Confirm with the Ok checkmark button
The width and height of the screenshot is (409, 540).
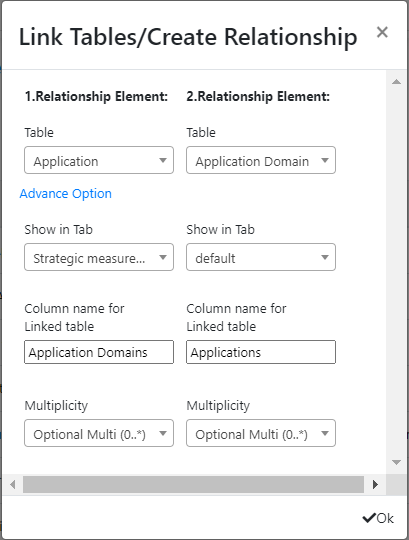pos(378,518)
